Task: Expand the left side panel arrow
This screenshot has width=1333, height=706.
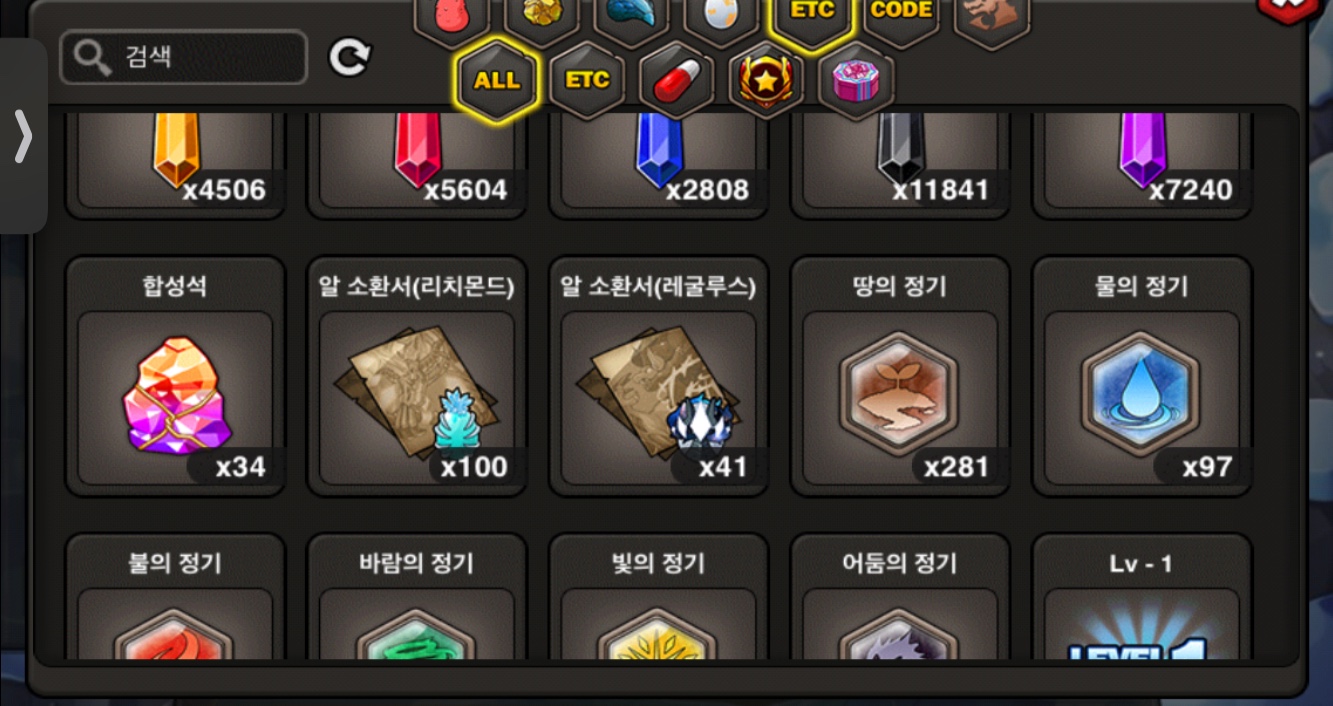Action: pyautogui.click(x=23, y=136)
